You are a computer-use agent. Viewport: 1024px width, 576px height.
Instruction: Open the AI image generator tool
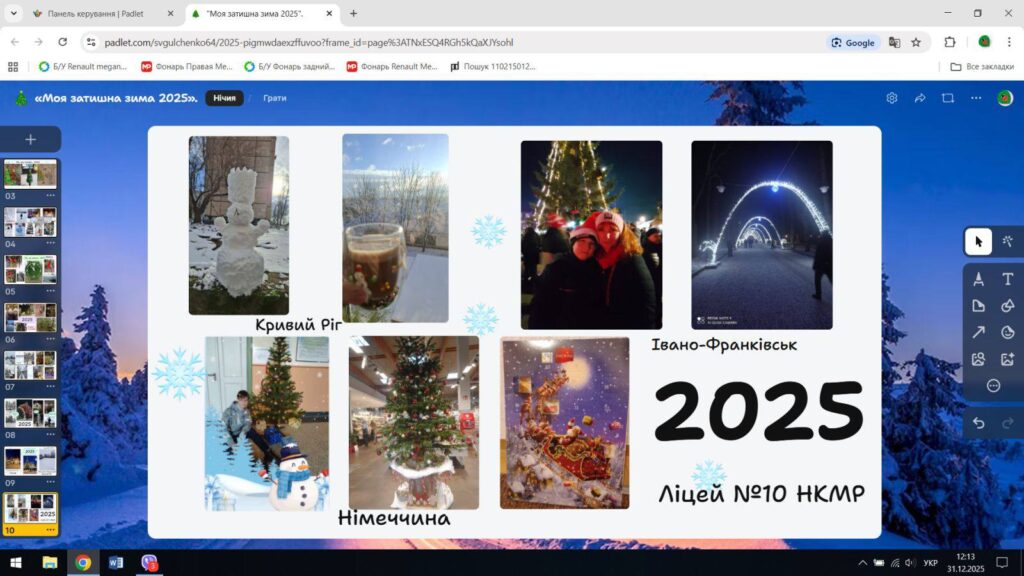pos(1008,359)
